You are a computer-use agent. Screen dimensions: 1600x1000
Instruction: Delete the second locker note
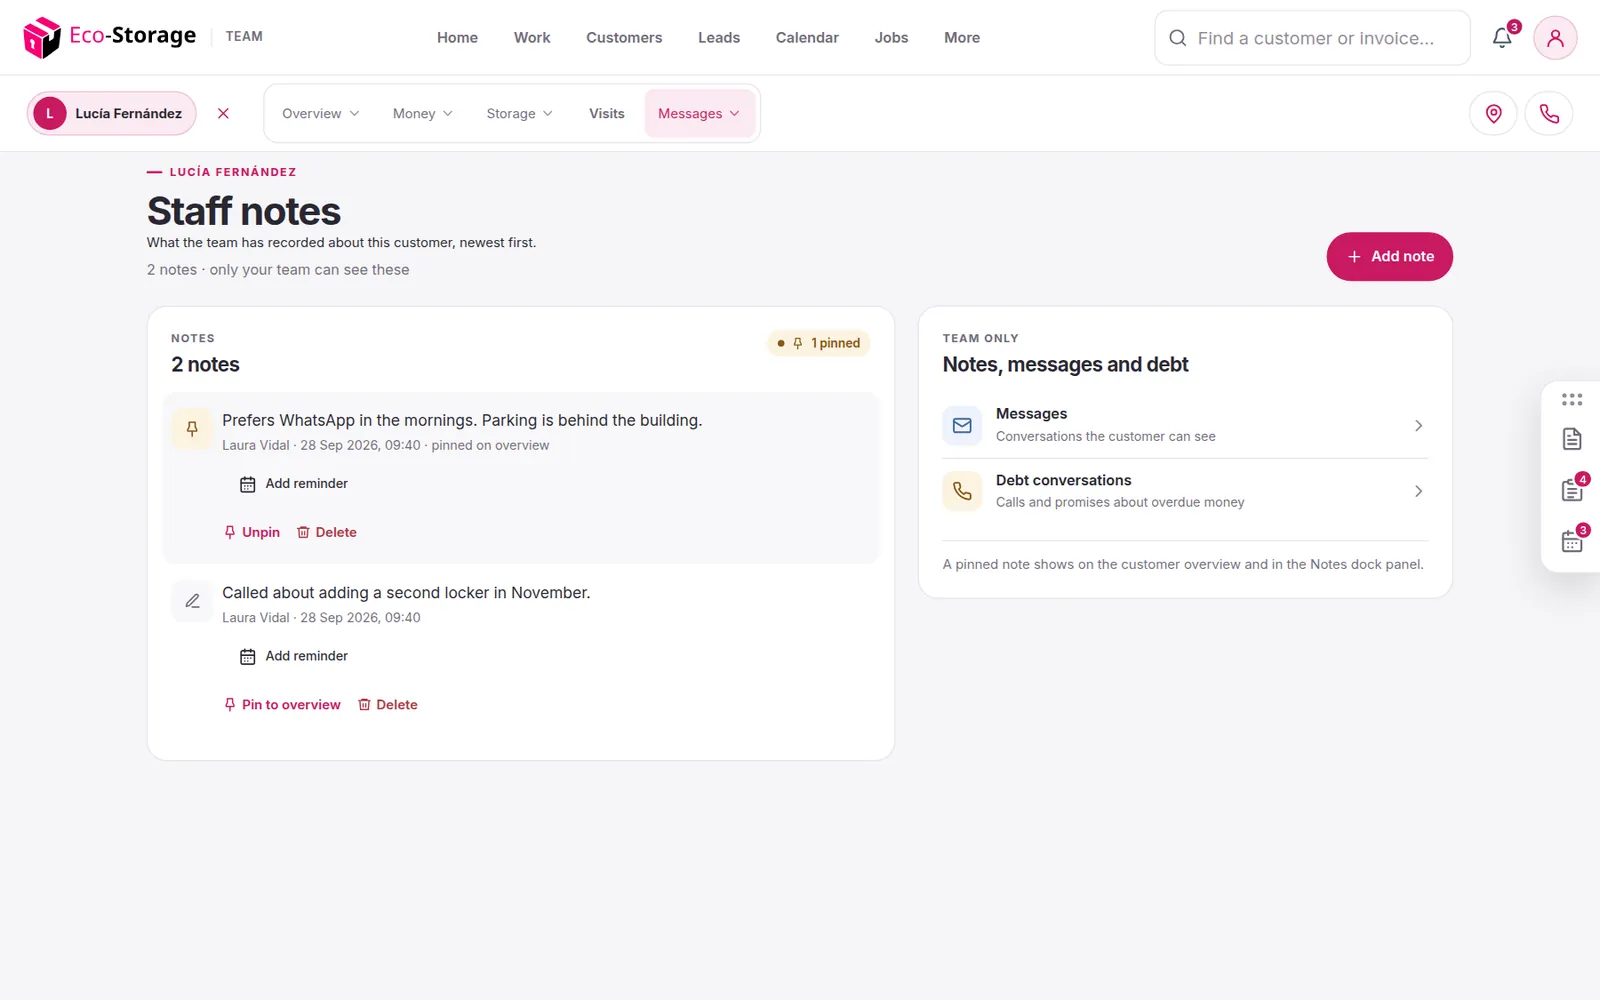pos(388,705)
